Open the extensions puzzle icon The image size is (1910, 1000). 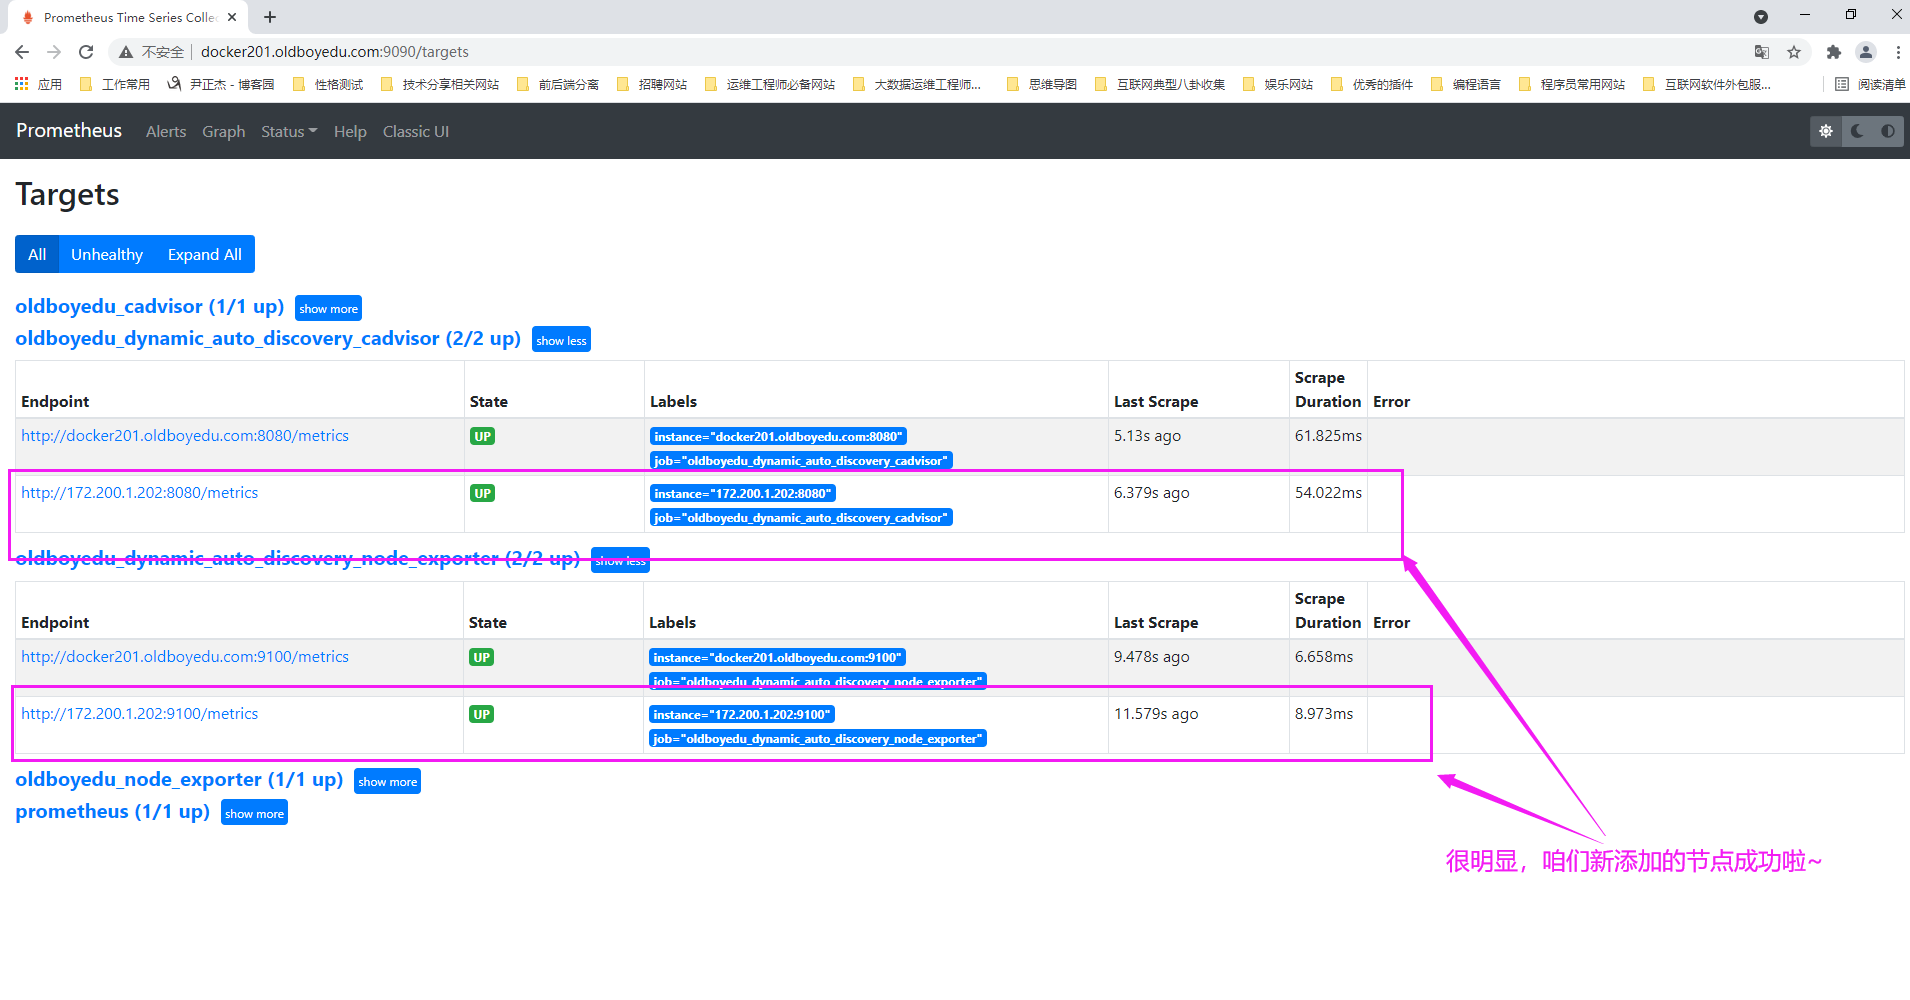click(1833, 52)
